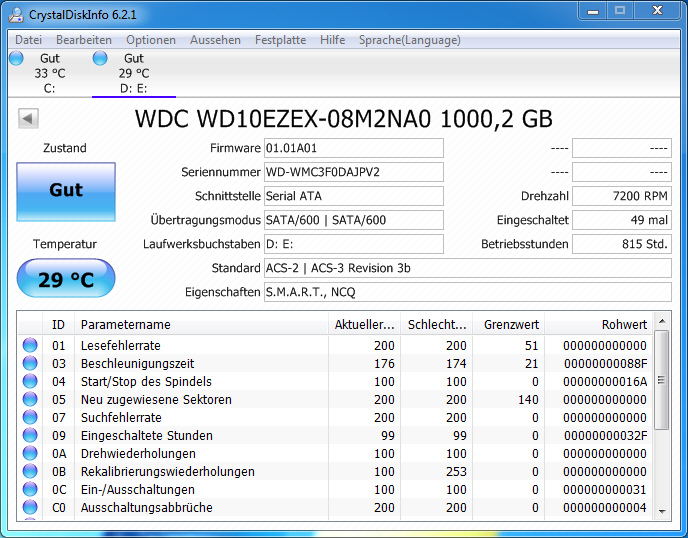This screenshot has height=538, width=688.
Task: Select the Drehwiederholungen row text
Action: (x=138, y=453)
